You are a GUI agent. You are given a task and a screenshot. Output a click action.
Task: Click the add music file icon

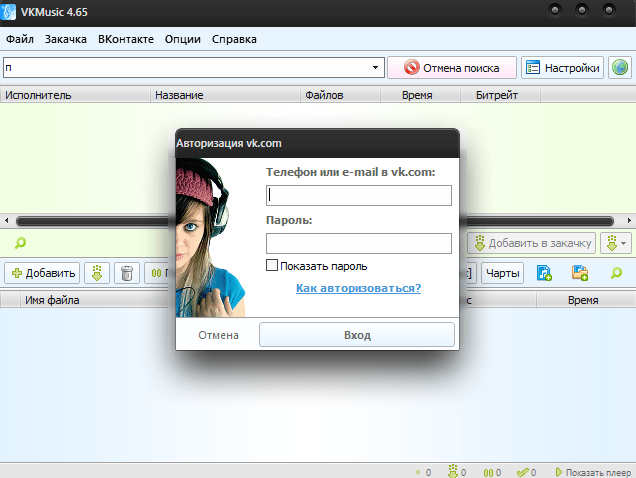[544, 273]
